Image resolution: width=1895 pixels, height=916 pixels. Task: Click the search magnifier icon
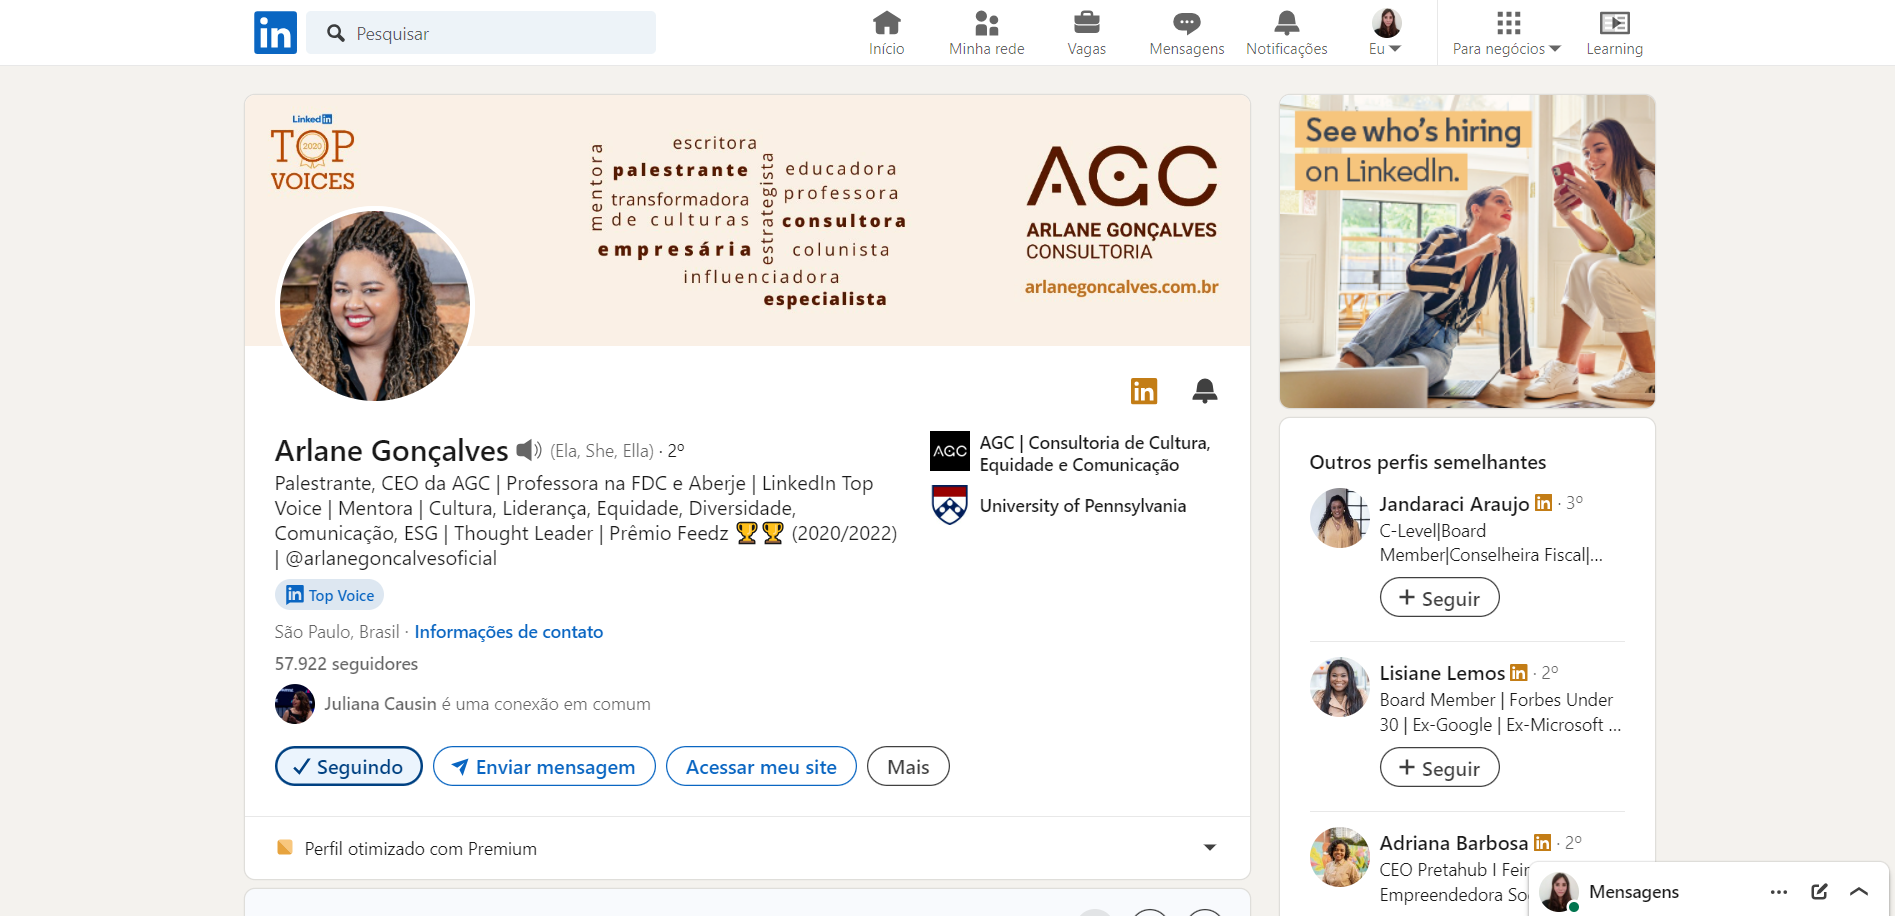pos(336,33)
